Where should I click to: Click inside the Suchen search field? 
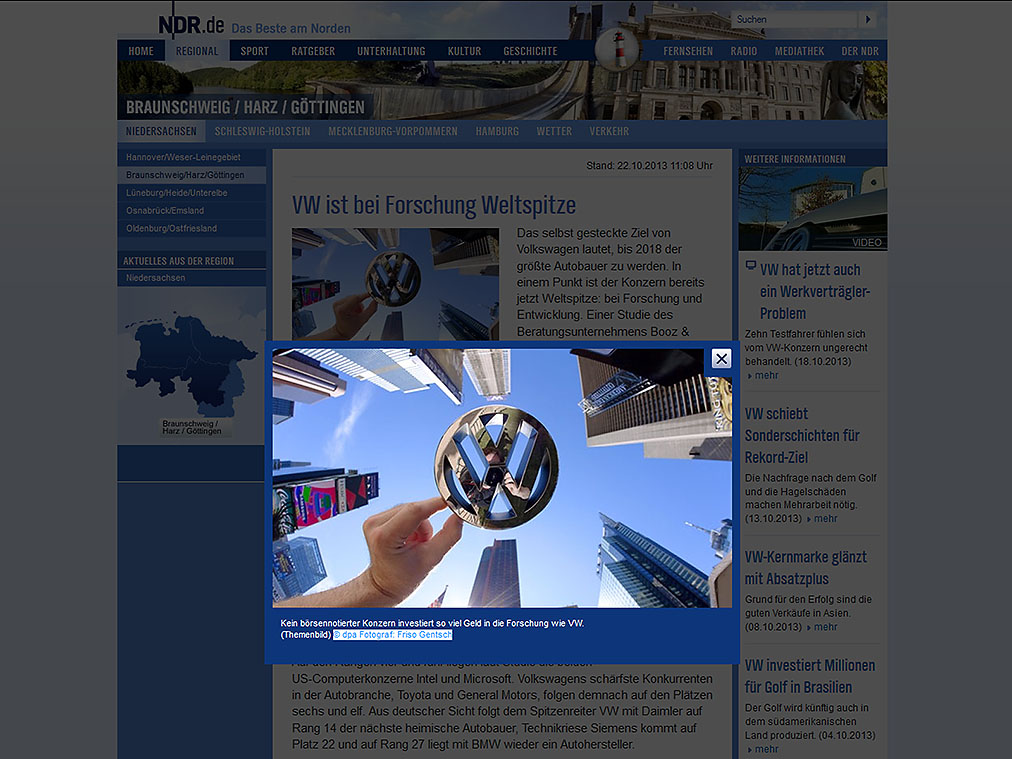coord(794,19)
